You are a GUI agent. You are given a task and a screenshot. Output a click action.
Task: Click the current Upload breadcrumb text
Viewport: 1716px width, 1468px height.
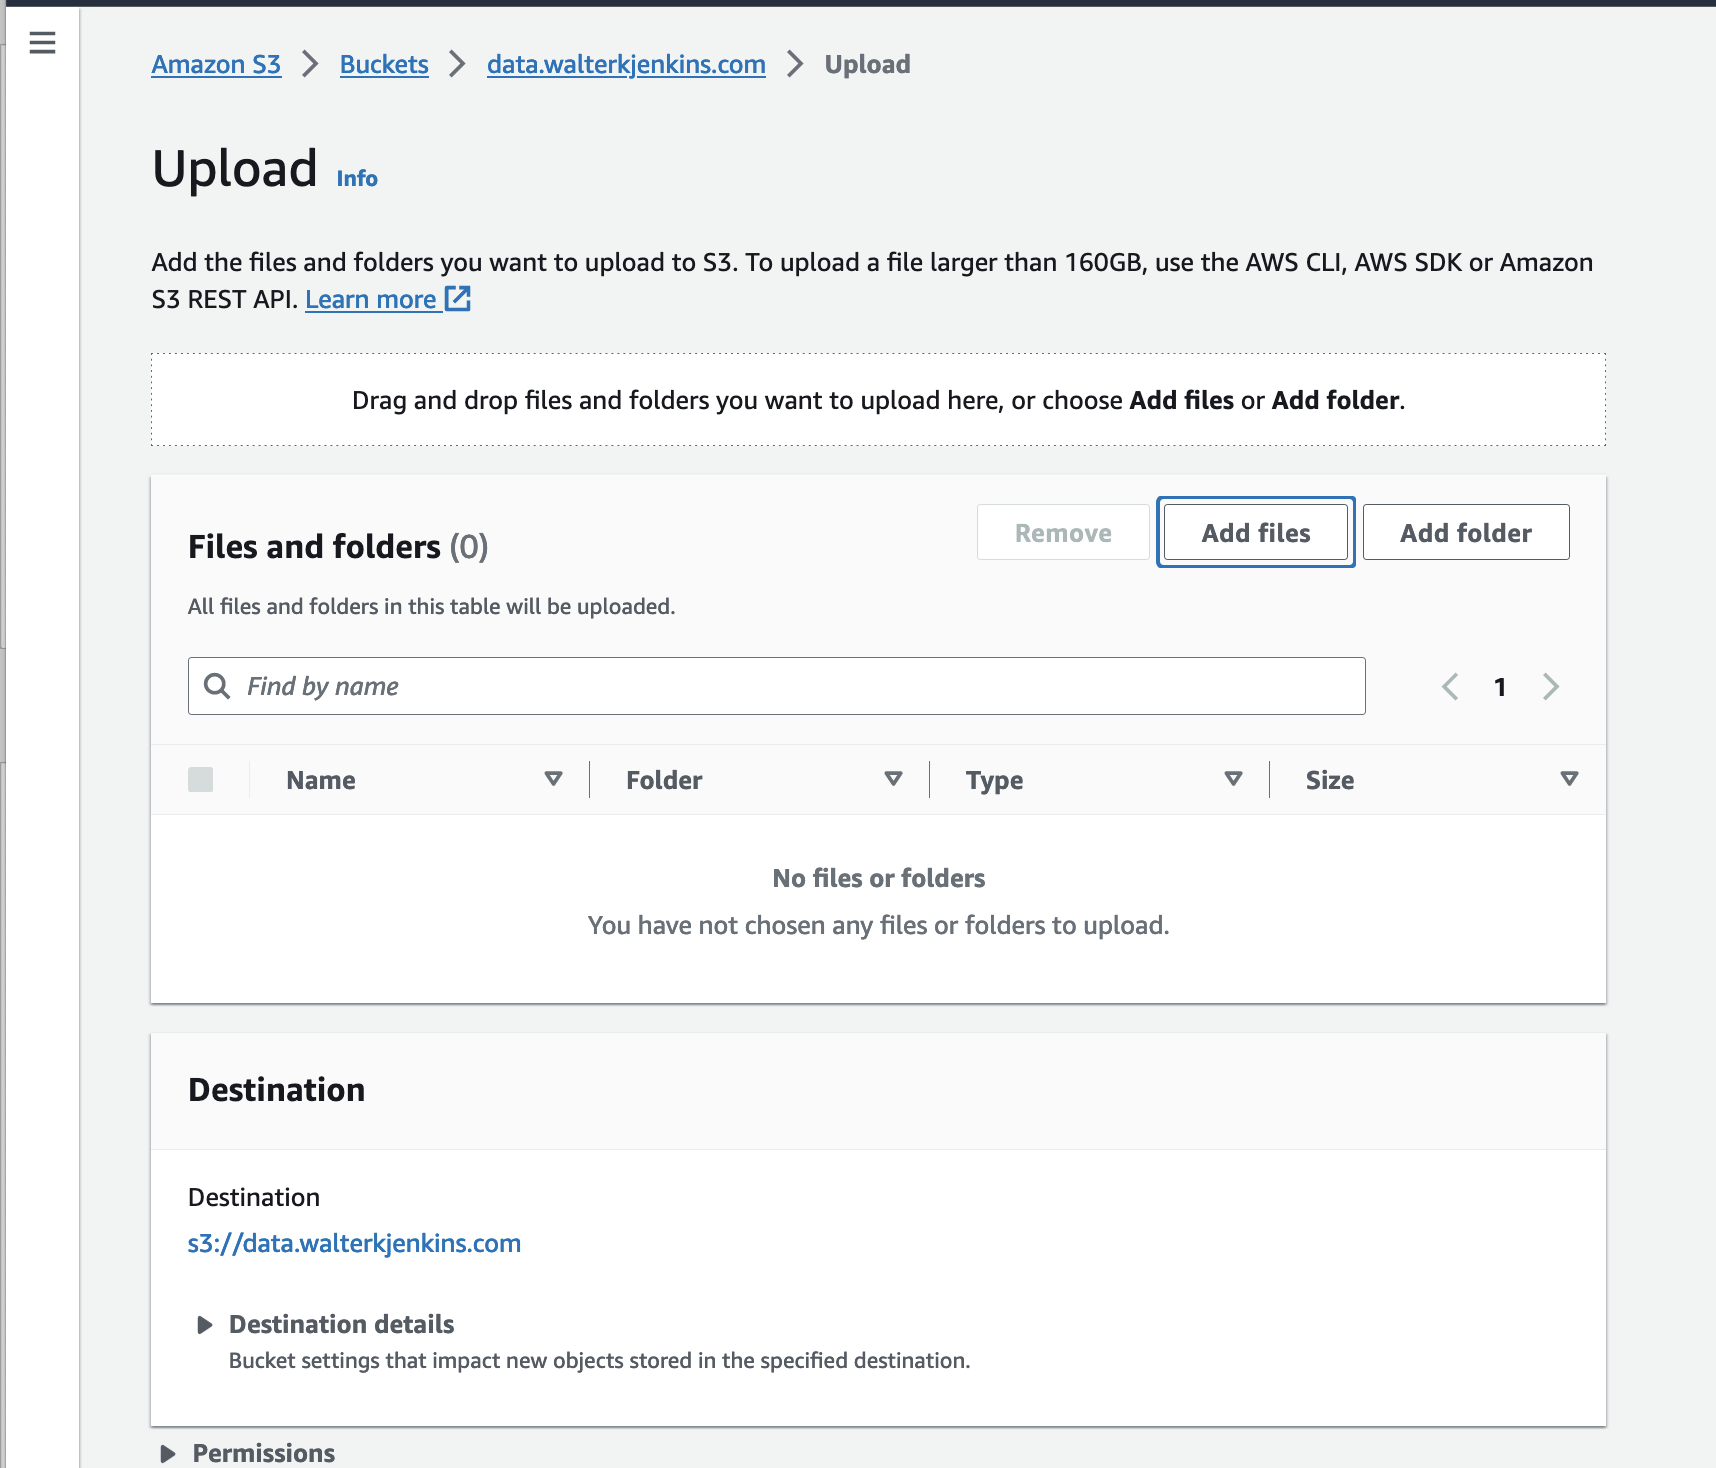pos(867,64)
